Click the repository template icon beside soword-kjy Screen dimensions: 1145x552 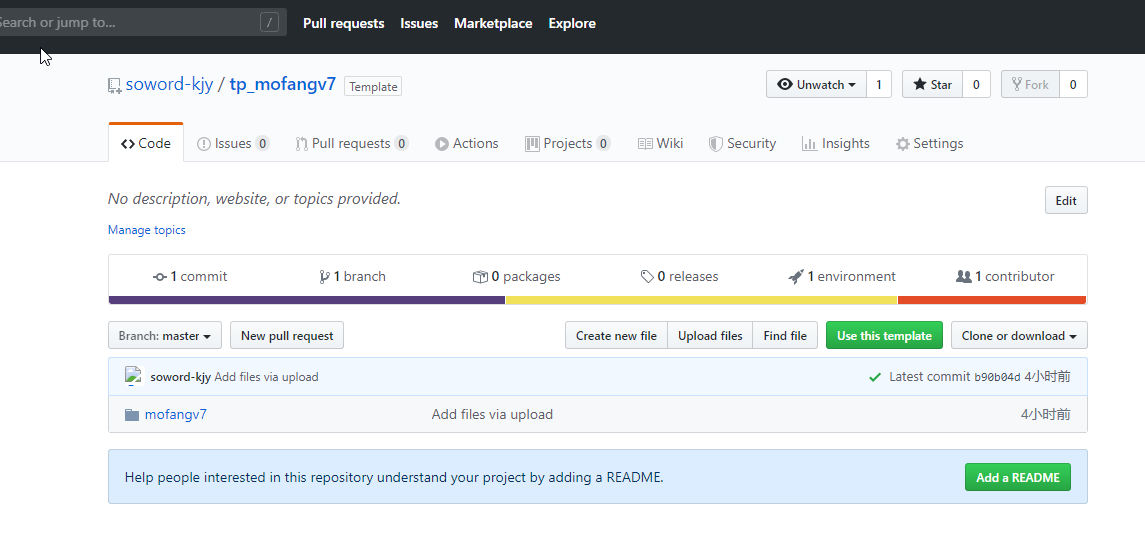point(114,86)
